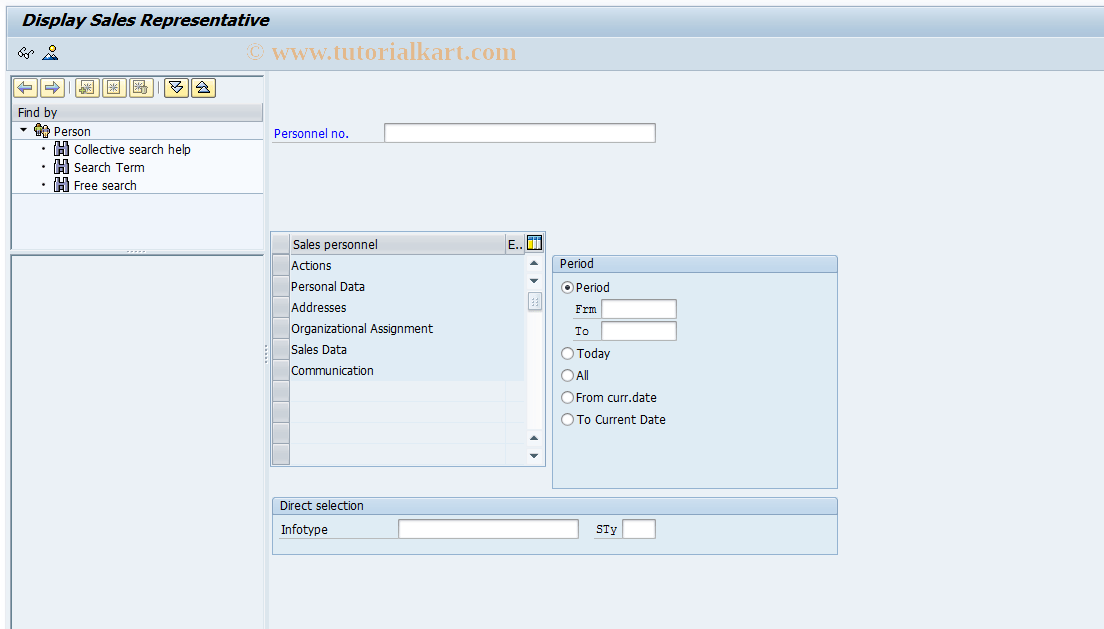The image size is (1104, 629).
Task: Select the Organizational Assignment infotype row
Action: [x=362, y=328]
